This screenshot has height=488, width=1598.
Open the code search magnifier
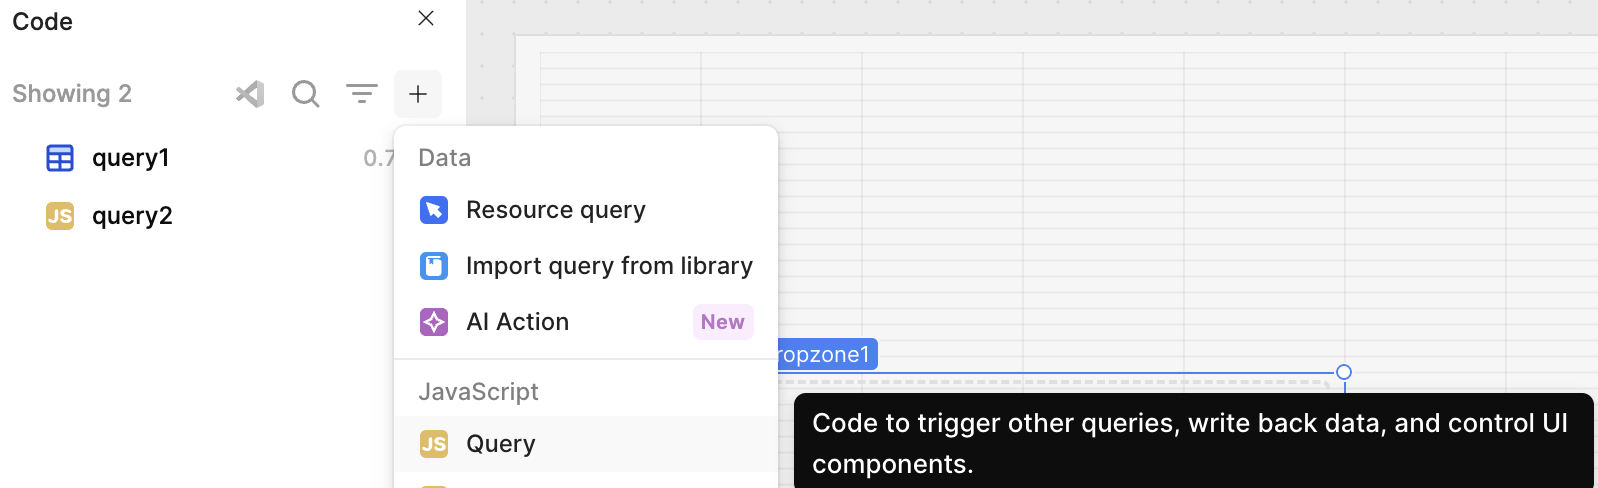click(306, 94)
